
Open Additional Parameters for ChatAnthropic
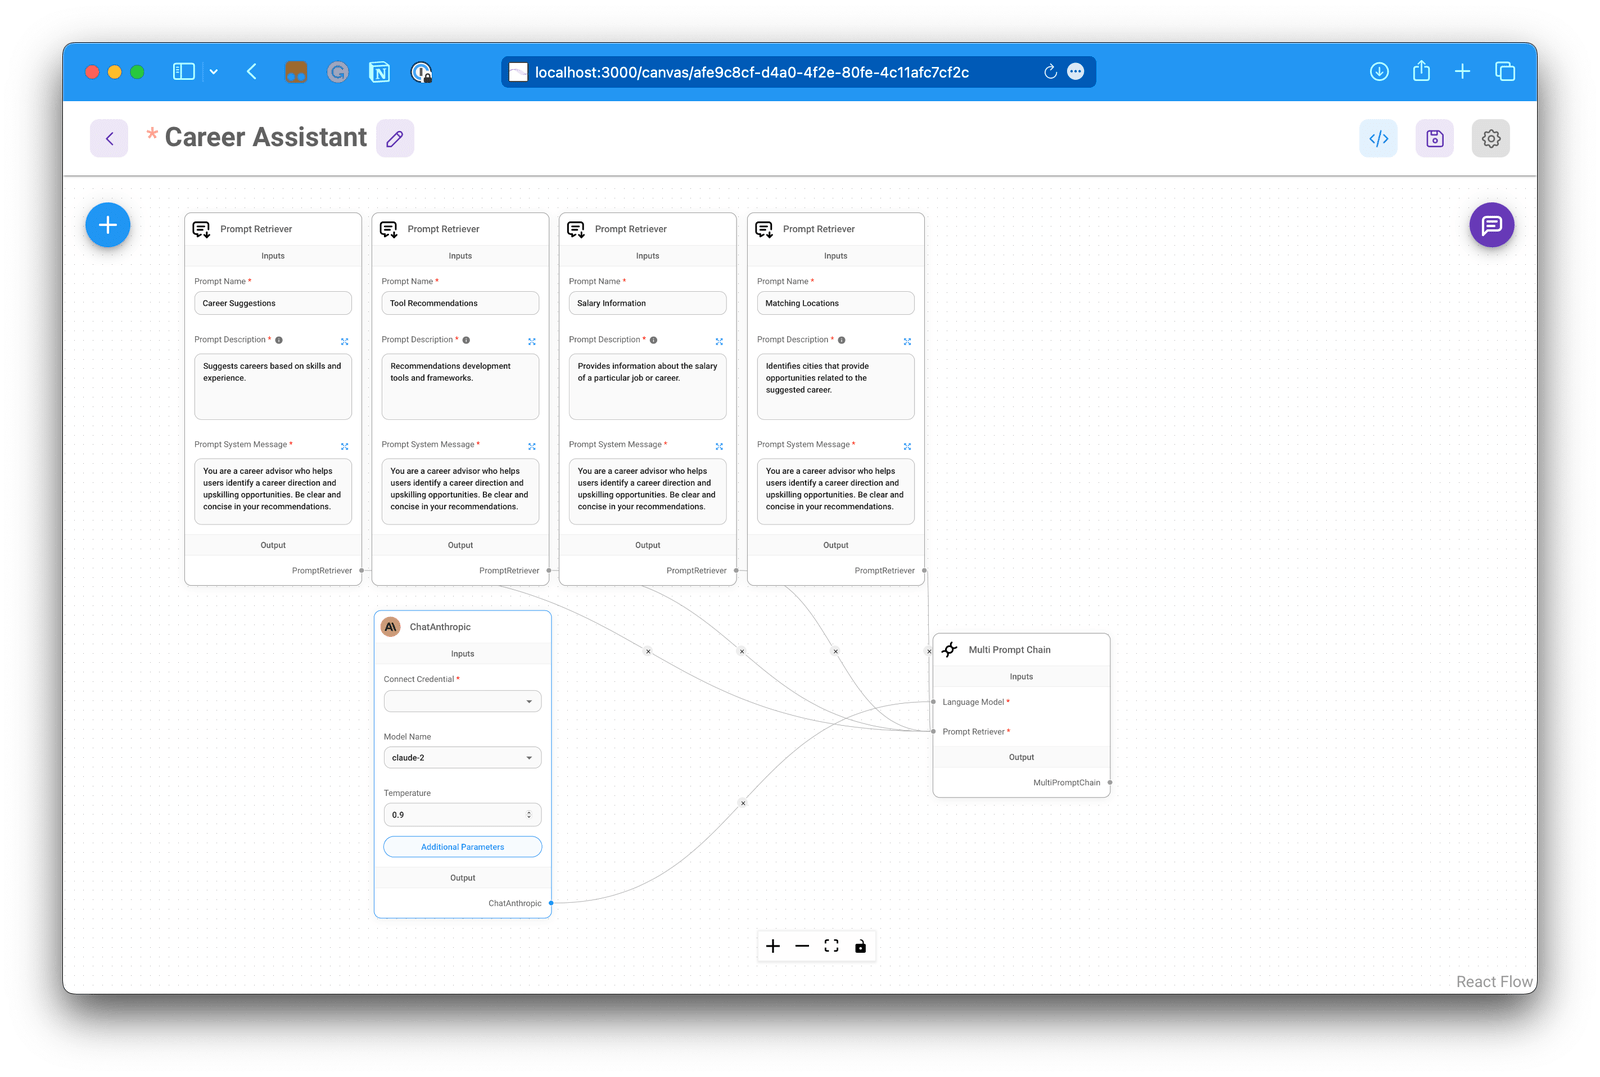(x=462, y=846)
